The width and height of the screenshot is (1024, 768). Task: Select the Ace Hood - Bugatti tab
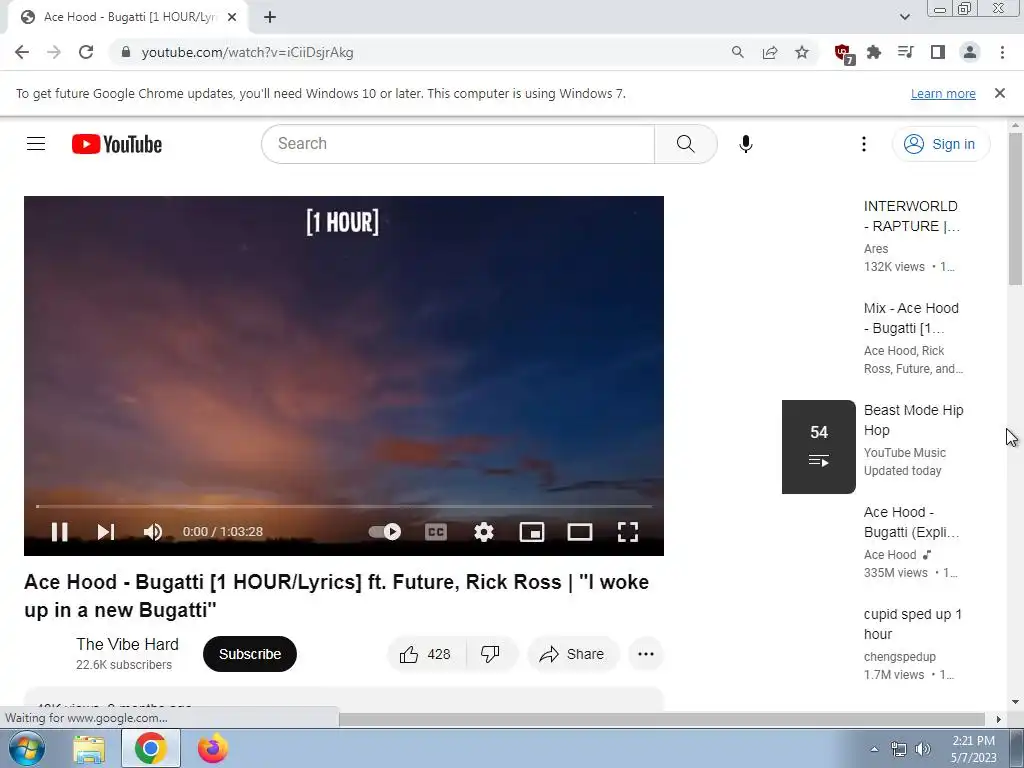coord(127,17)
